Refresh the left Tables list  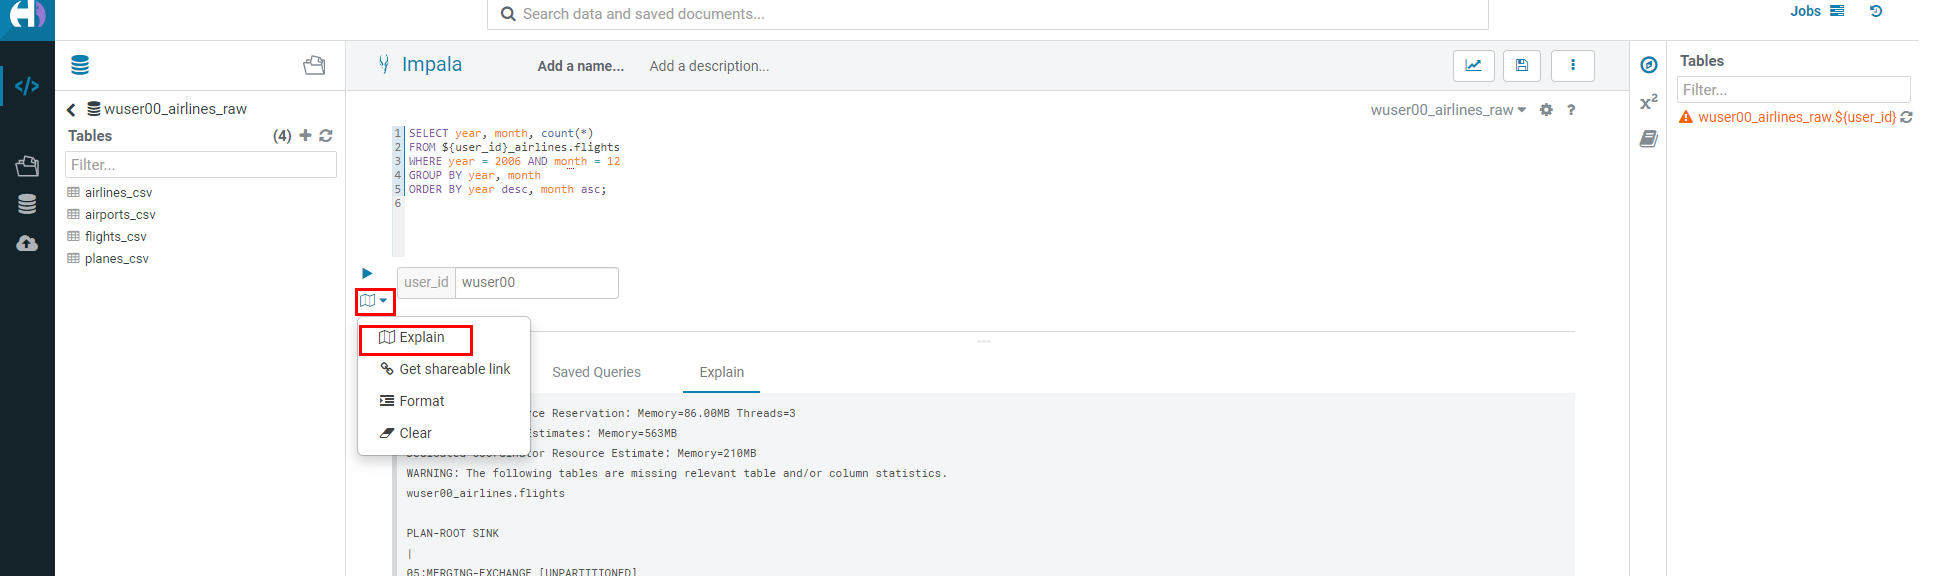click(326, 135)
